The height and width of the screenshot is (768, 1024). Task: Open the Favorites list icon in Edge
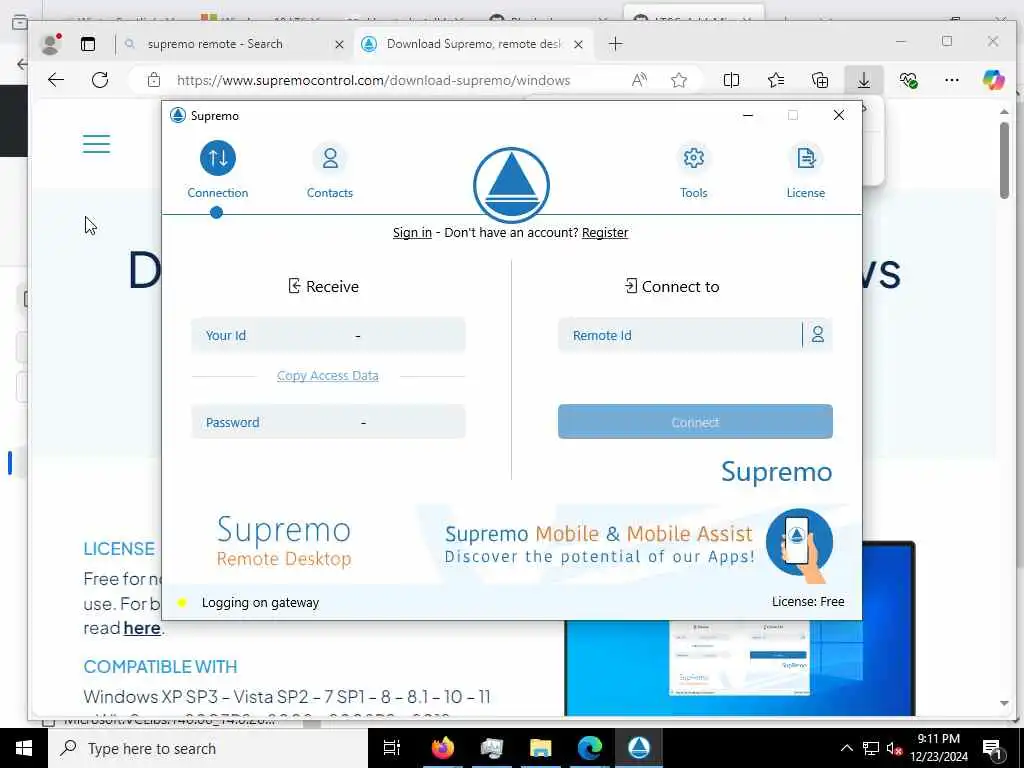[x=776, y=80]
